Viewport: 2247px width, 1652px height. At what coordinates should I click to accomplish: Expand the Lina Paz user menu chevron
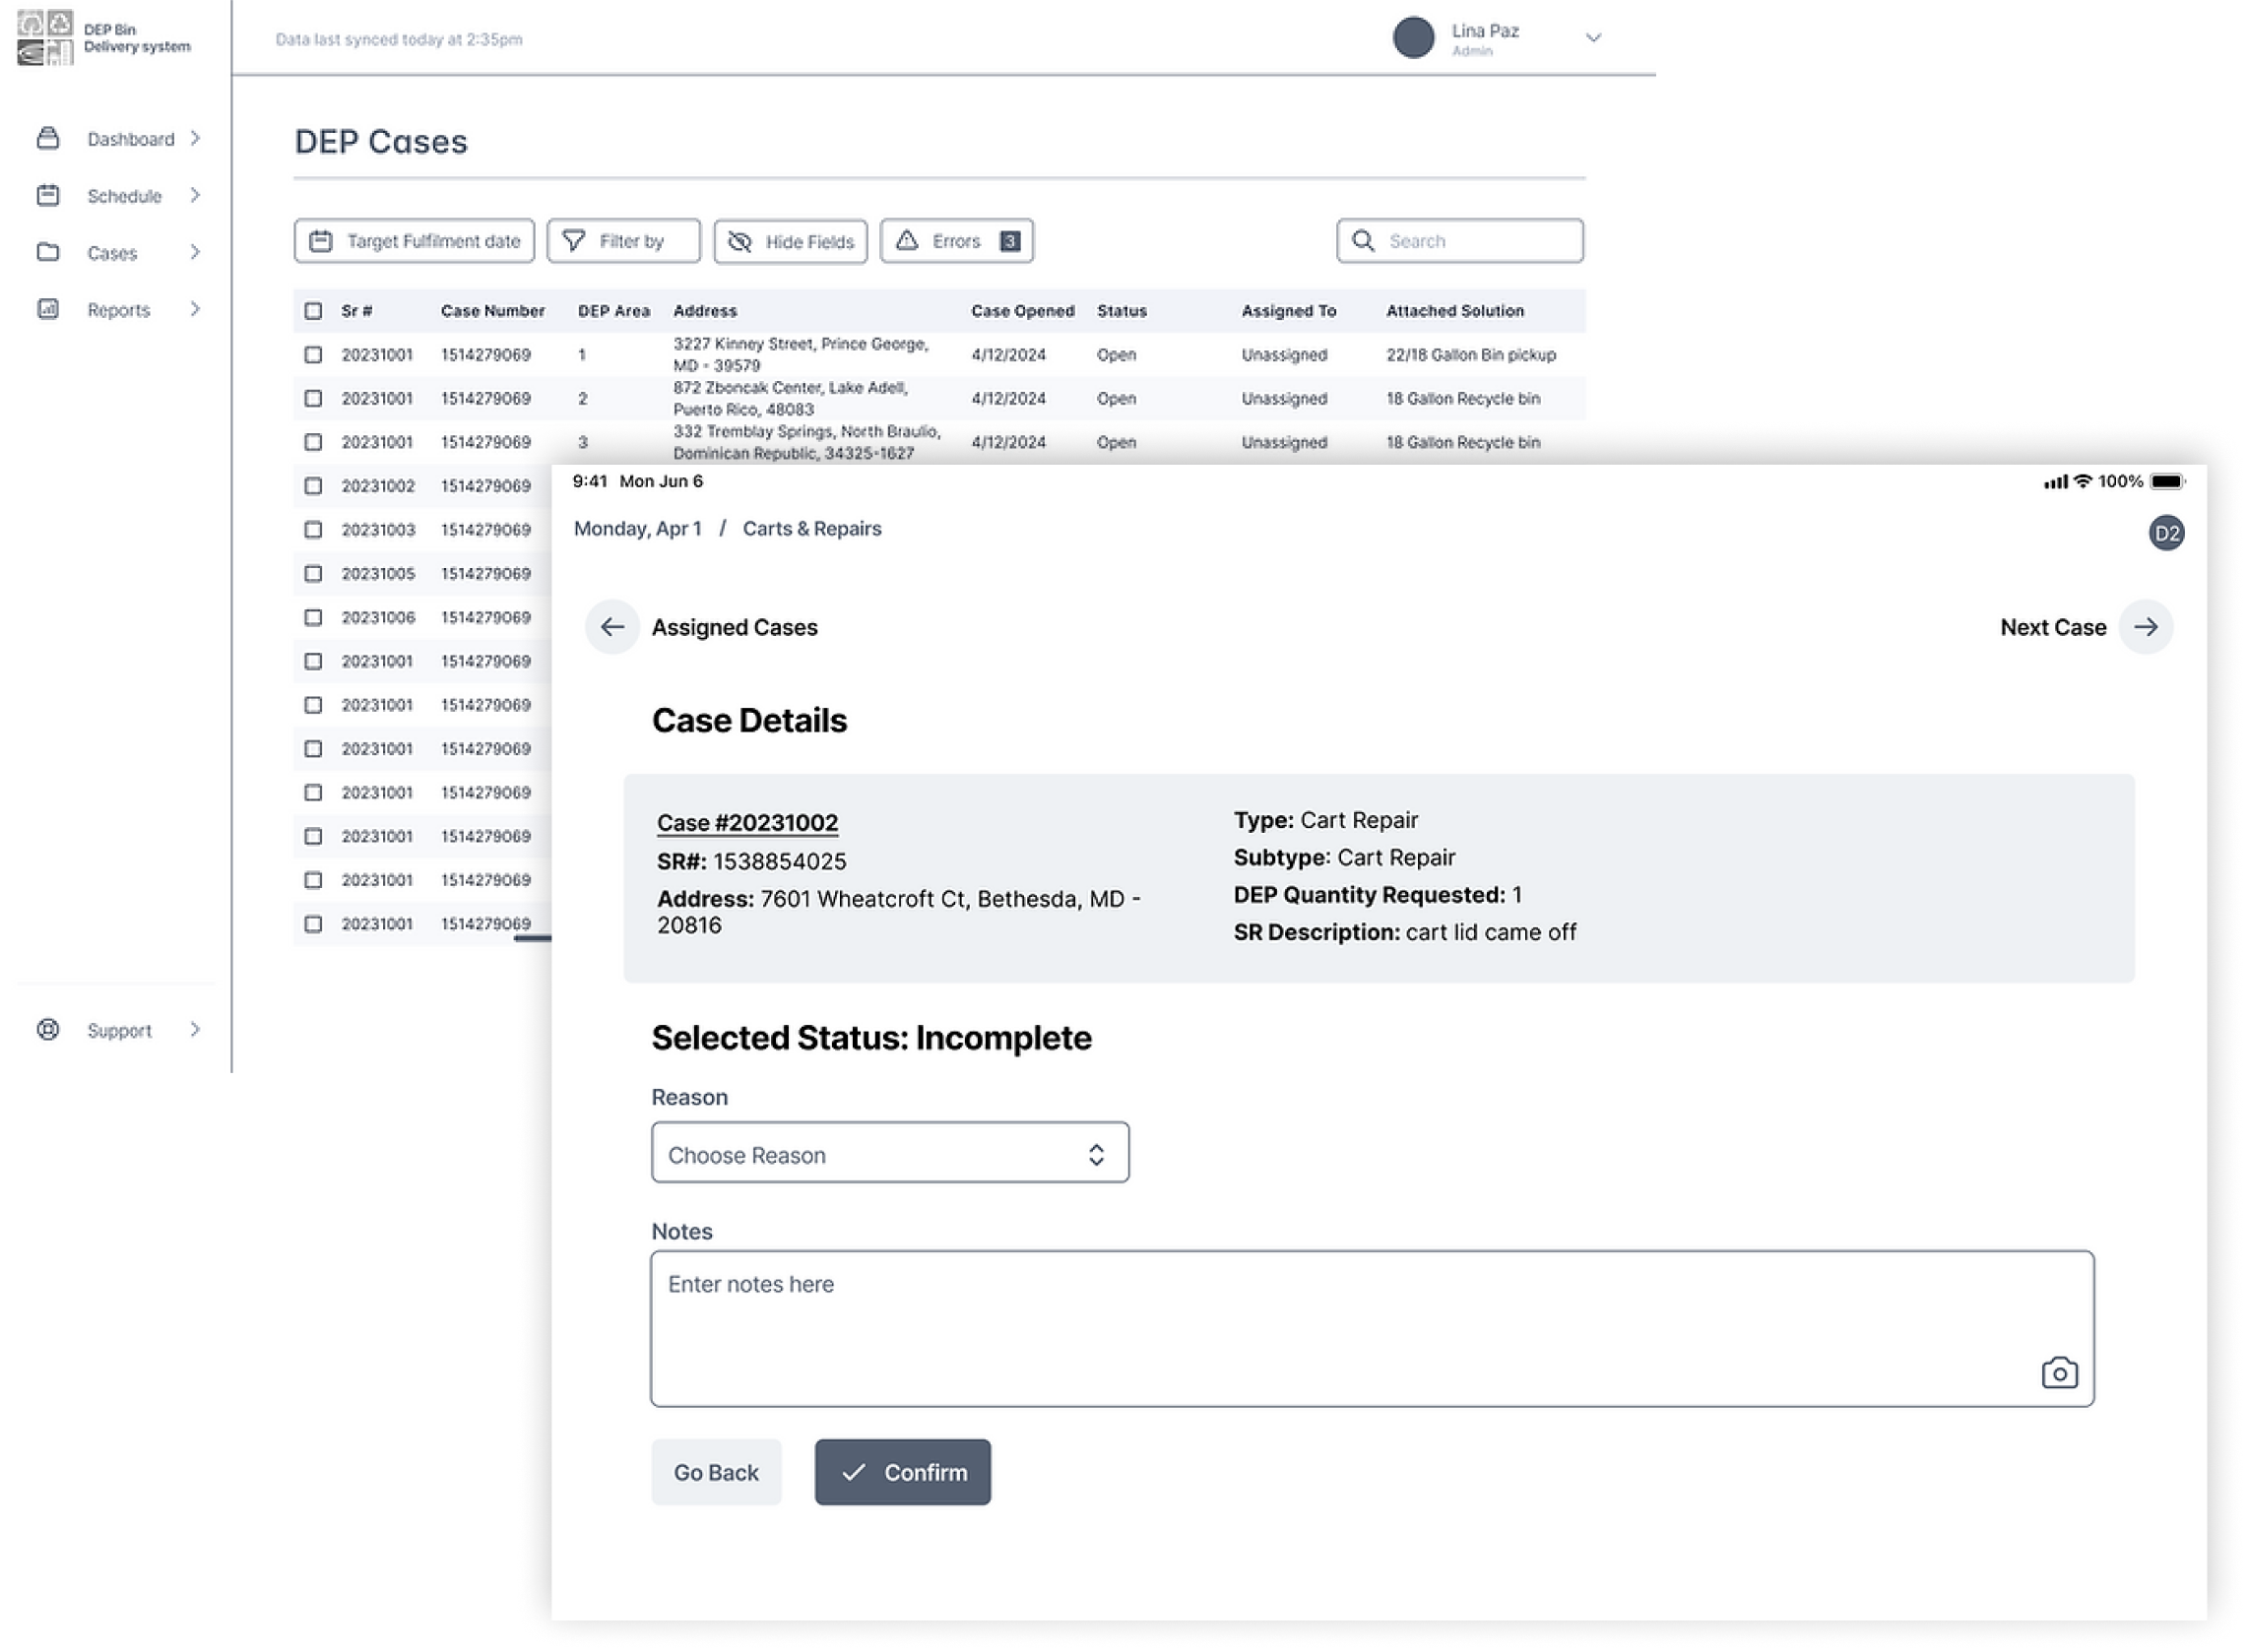click(1593, 38)
